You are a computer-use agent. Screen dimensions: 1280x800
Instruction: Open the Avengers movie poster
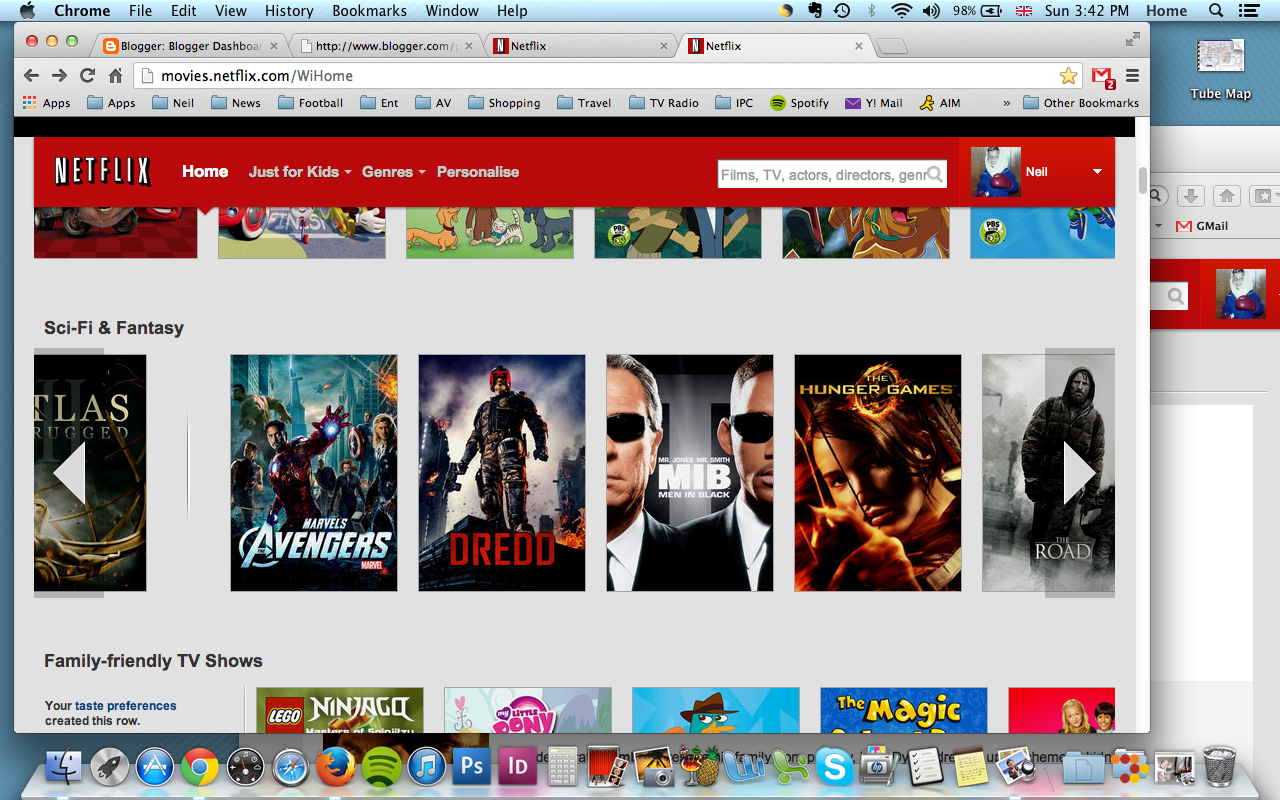[314, 473]
